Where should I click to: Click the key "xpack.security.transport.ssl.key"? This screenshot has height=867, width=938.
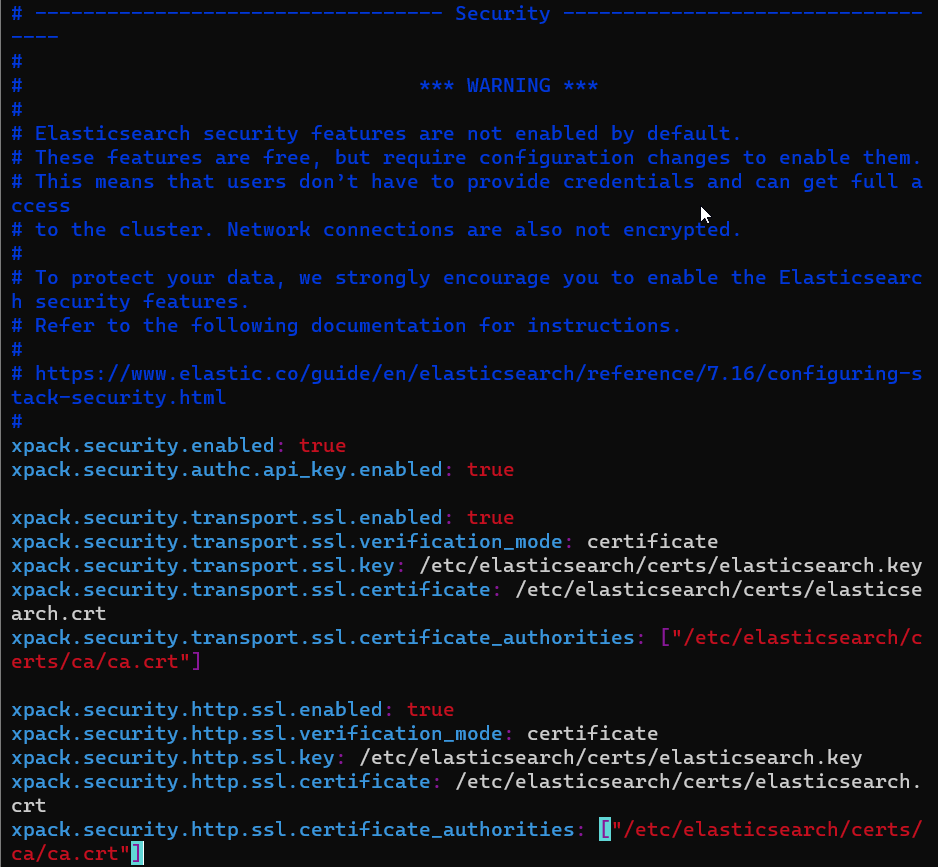click(202, 565)
